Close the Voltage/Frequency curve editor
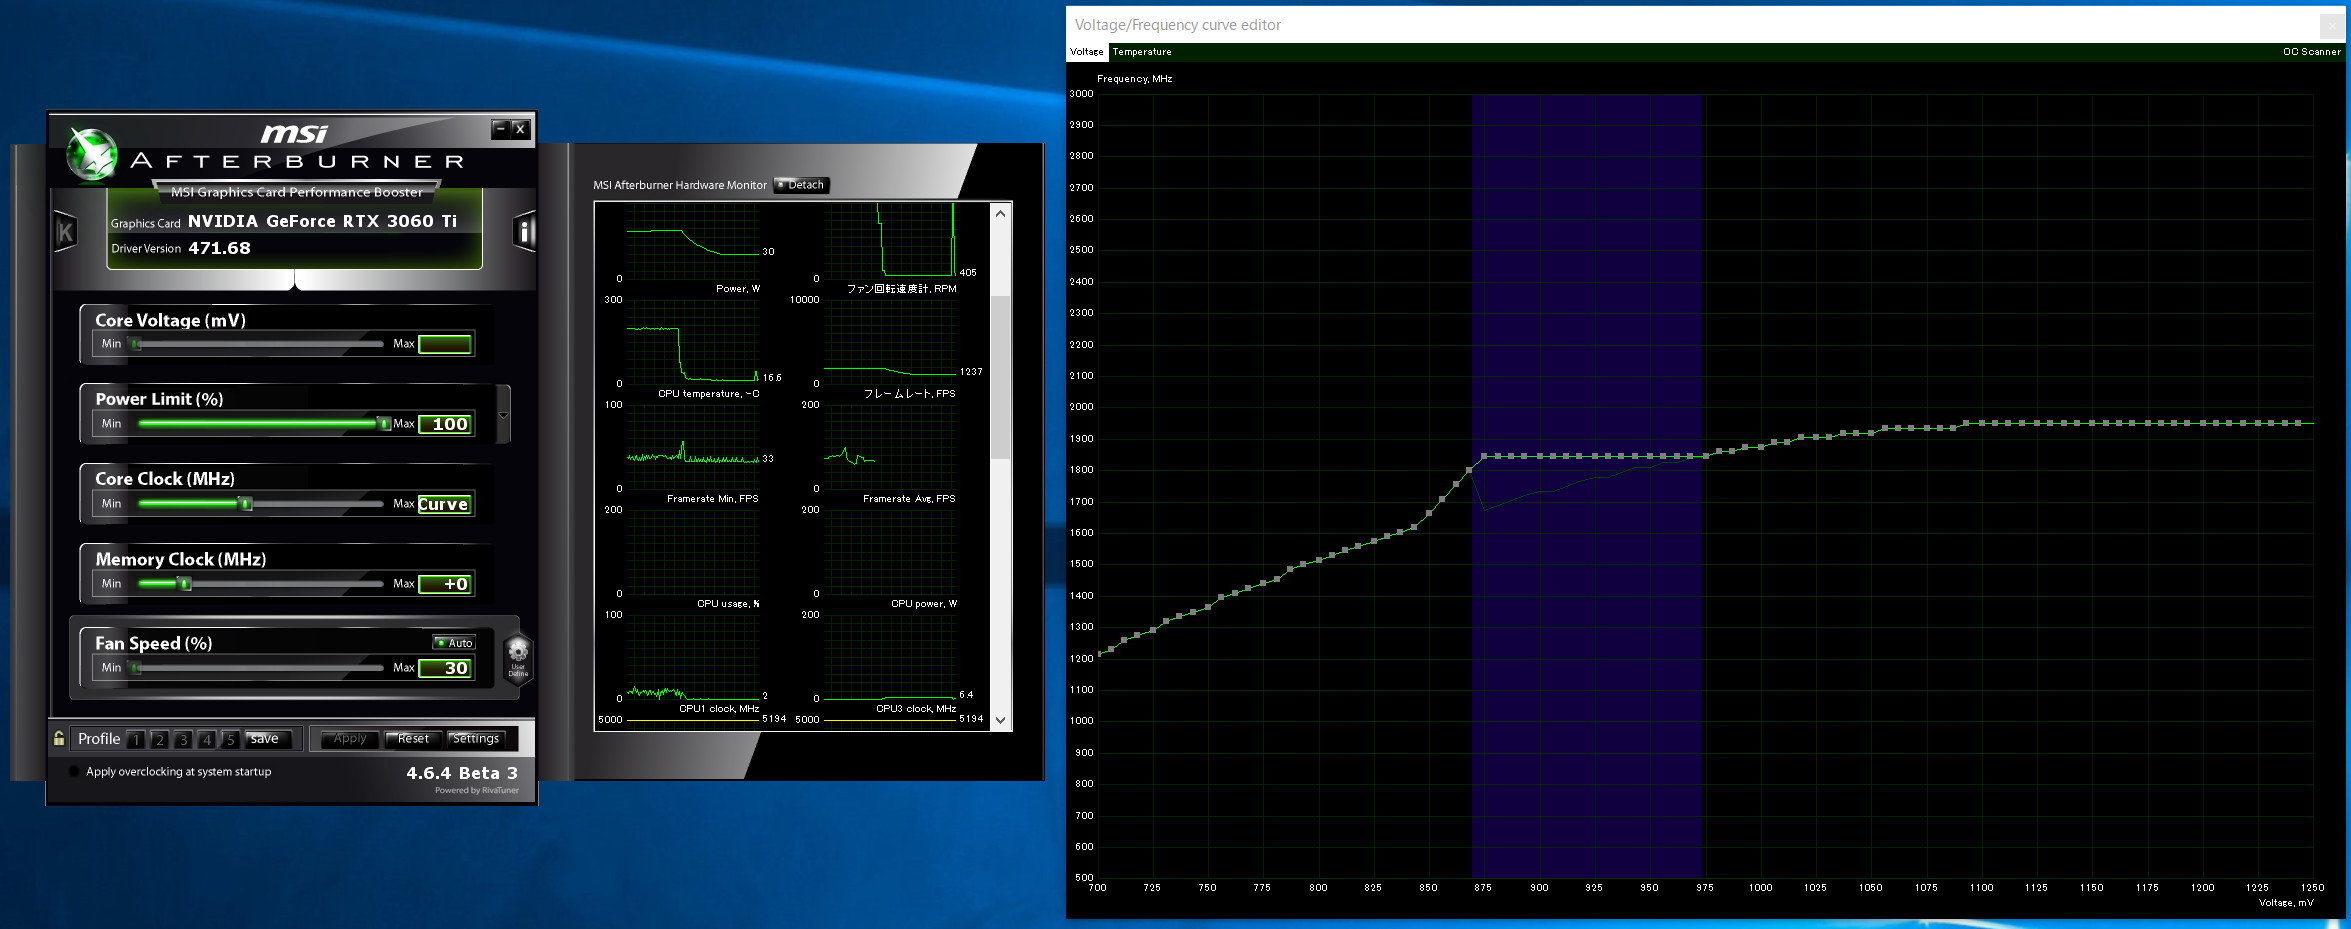The image size is (2351, 929). click(x=2332, y=25)
